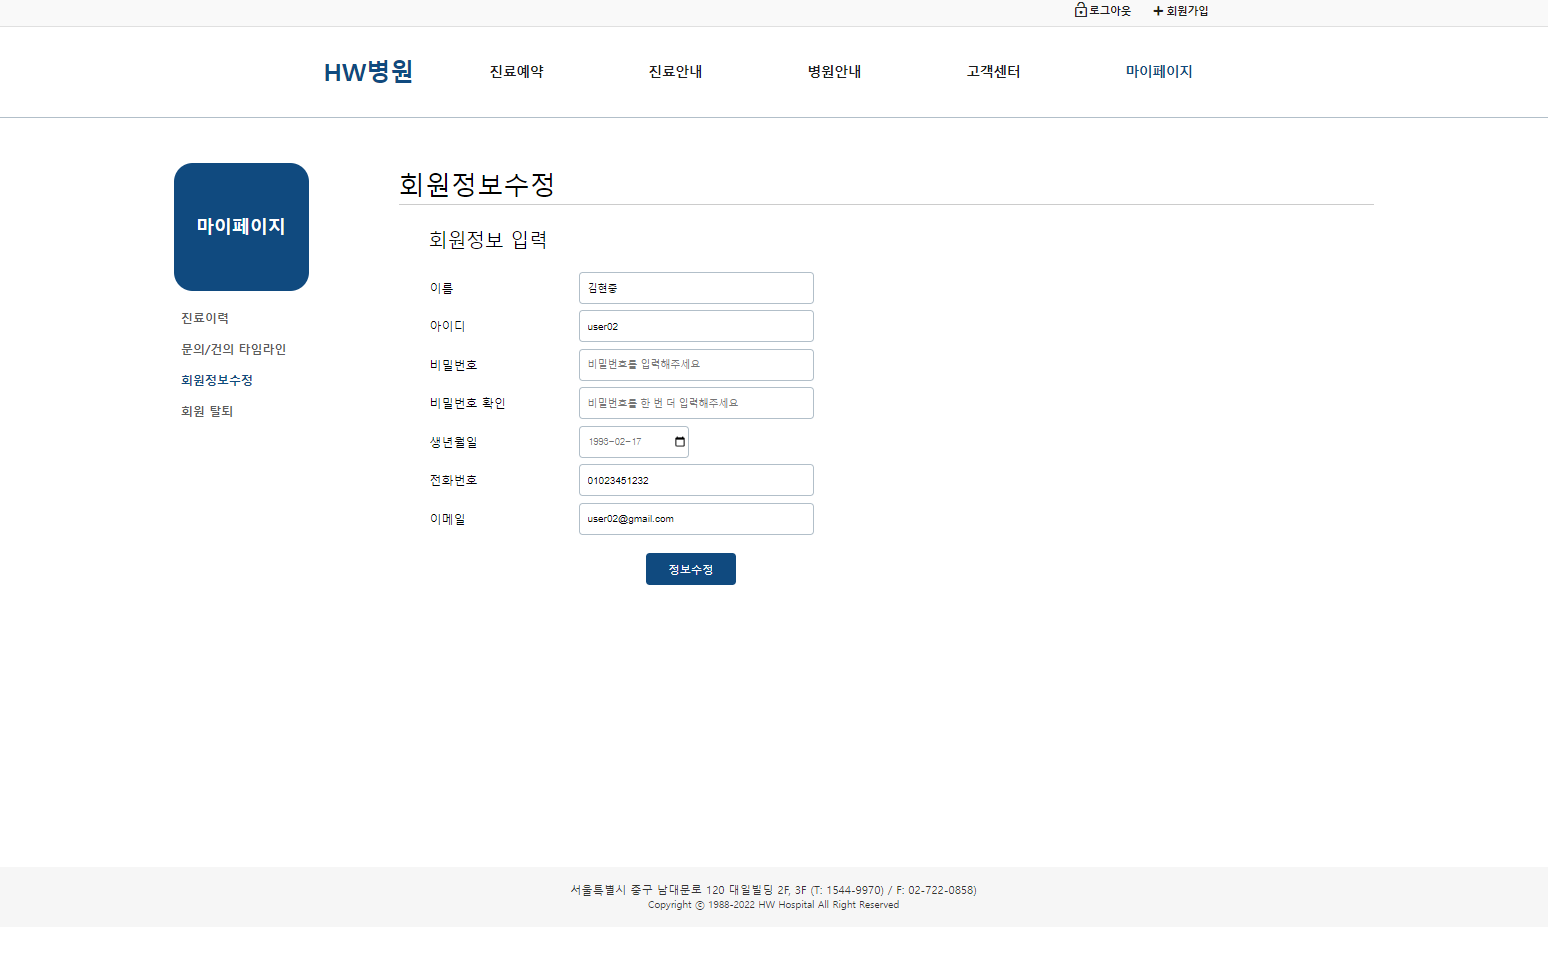
Task: Select 진료이력 in the sidebar
Action: 204,317
